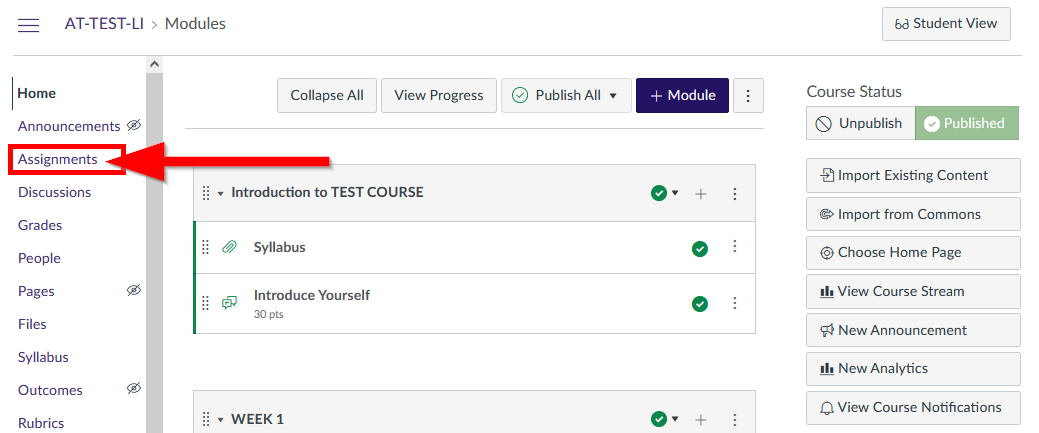Click the Introduce Yourself discussion icon
Viewport: 1039px width, 433px height.
point(229,303)
